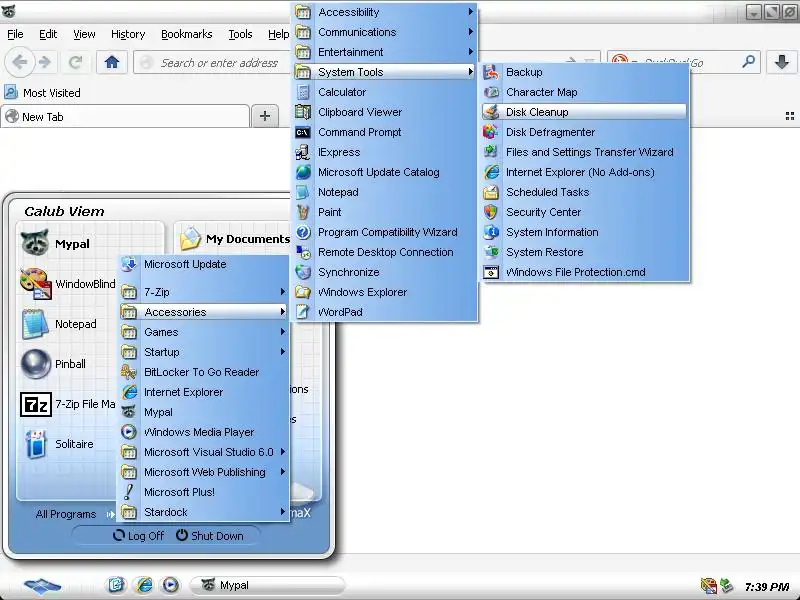
Task: Click the Clipboard Viewer icon
Action: point(303,112)
